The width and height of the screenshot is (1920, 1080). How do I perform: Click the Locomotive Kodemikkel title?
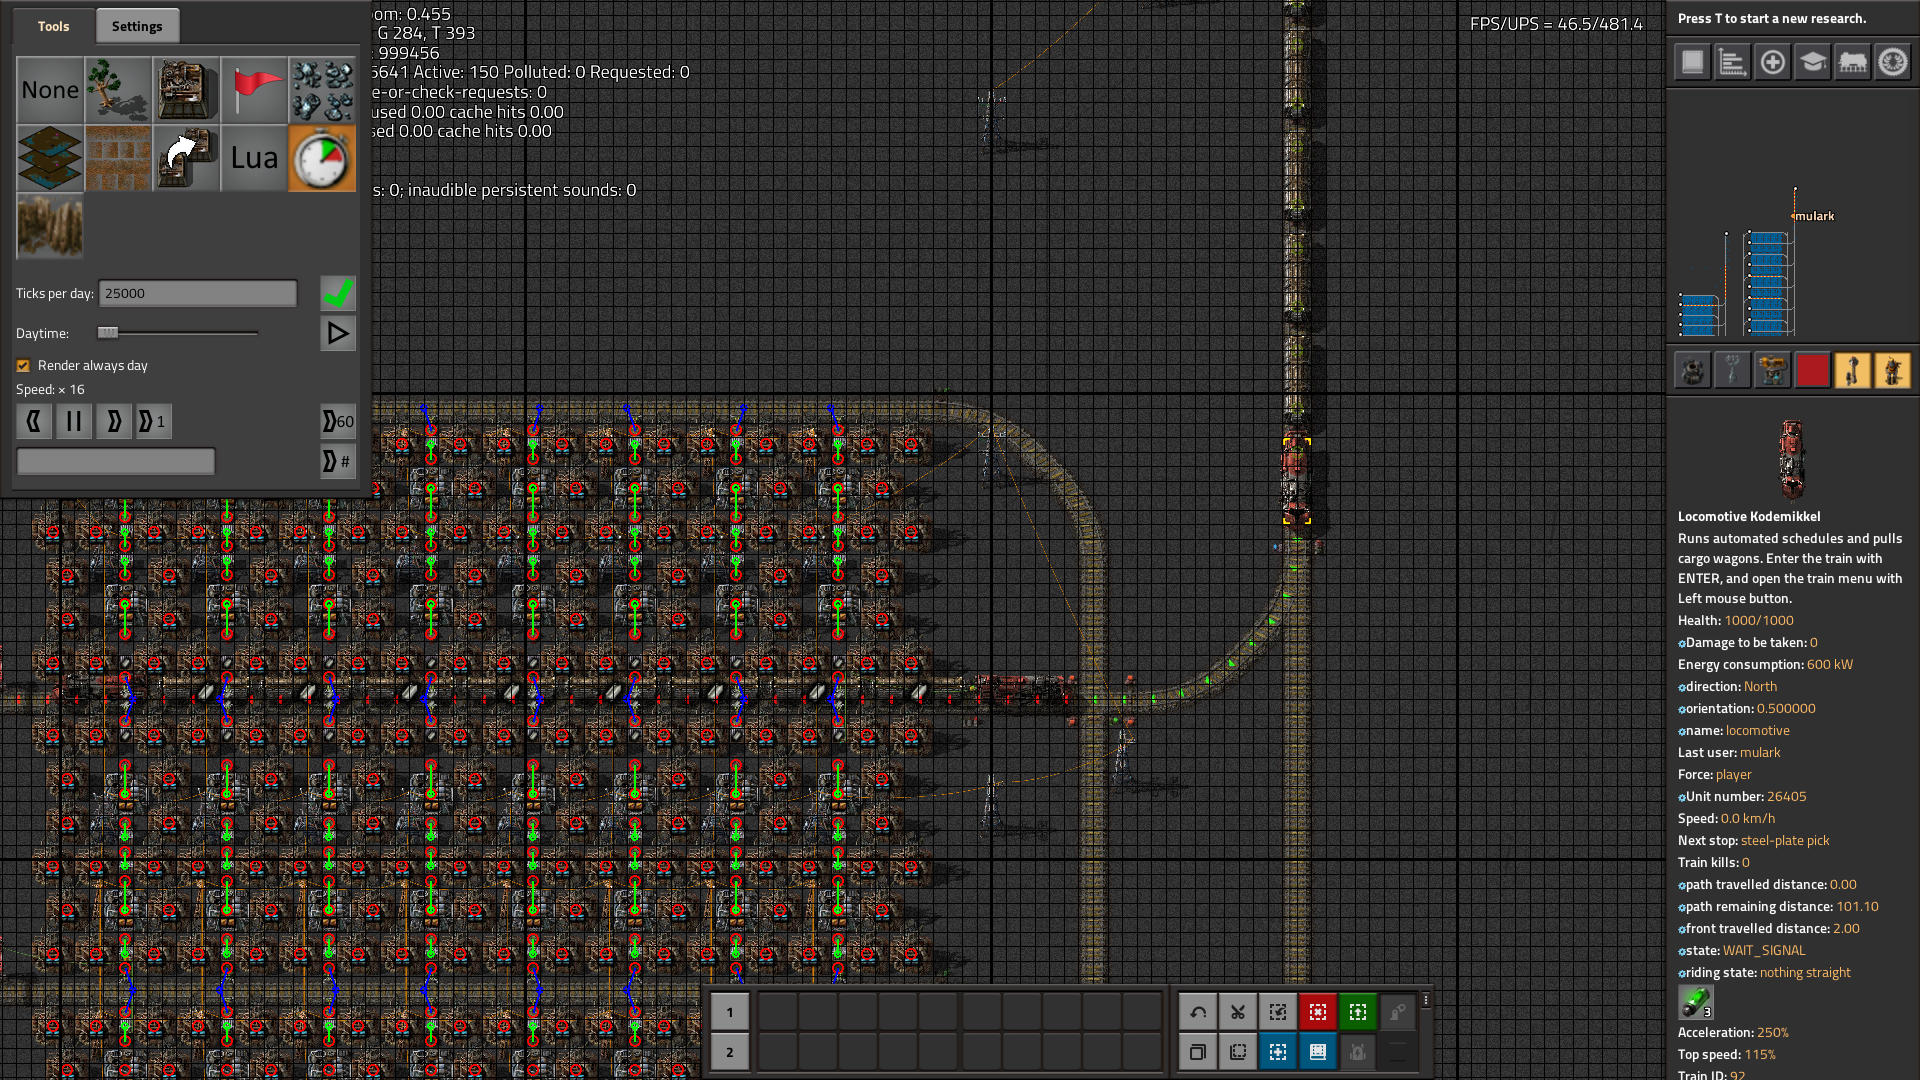coord(1749,516)
